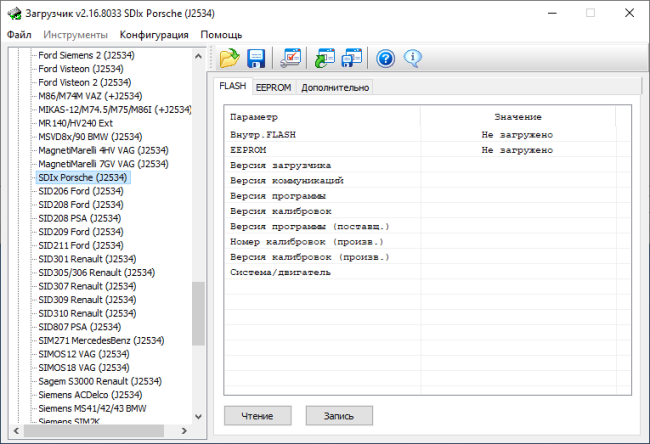Select SIMOS18 VAG (J2534) module

[x=84, y=368]
